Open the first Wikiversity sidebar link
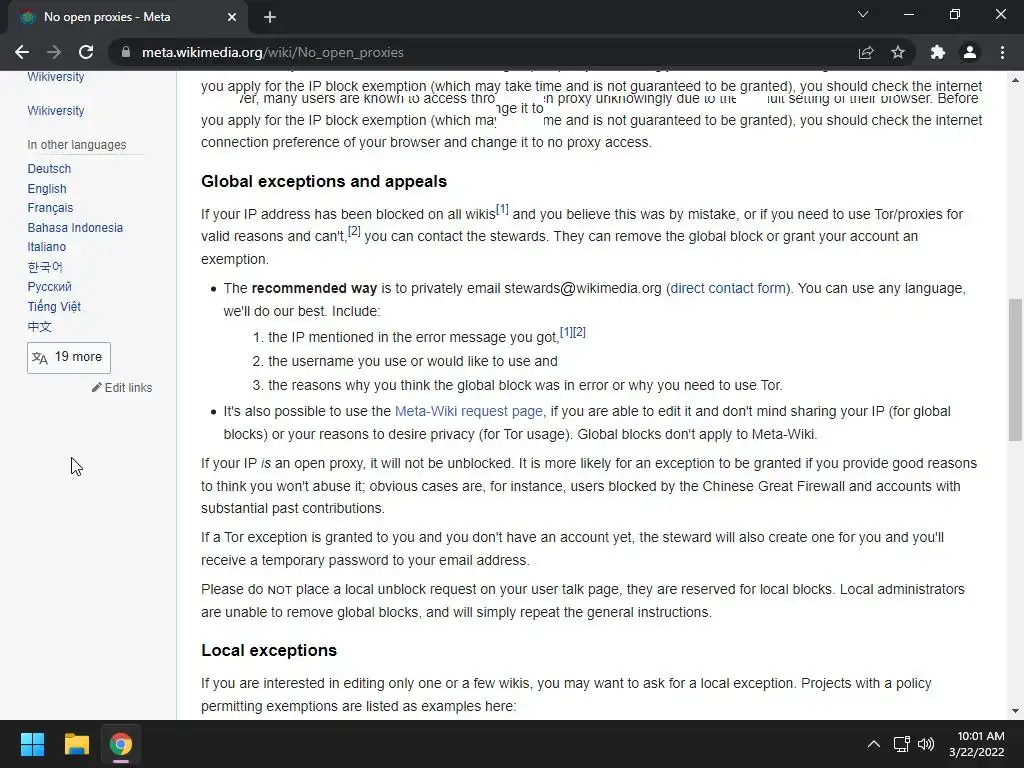This screenshot has height=768, width=1024. 56,77
